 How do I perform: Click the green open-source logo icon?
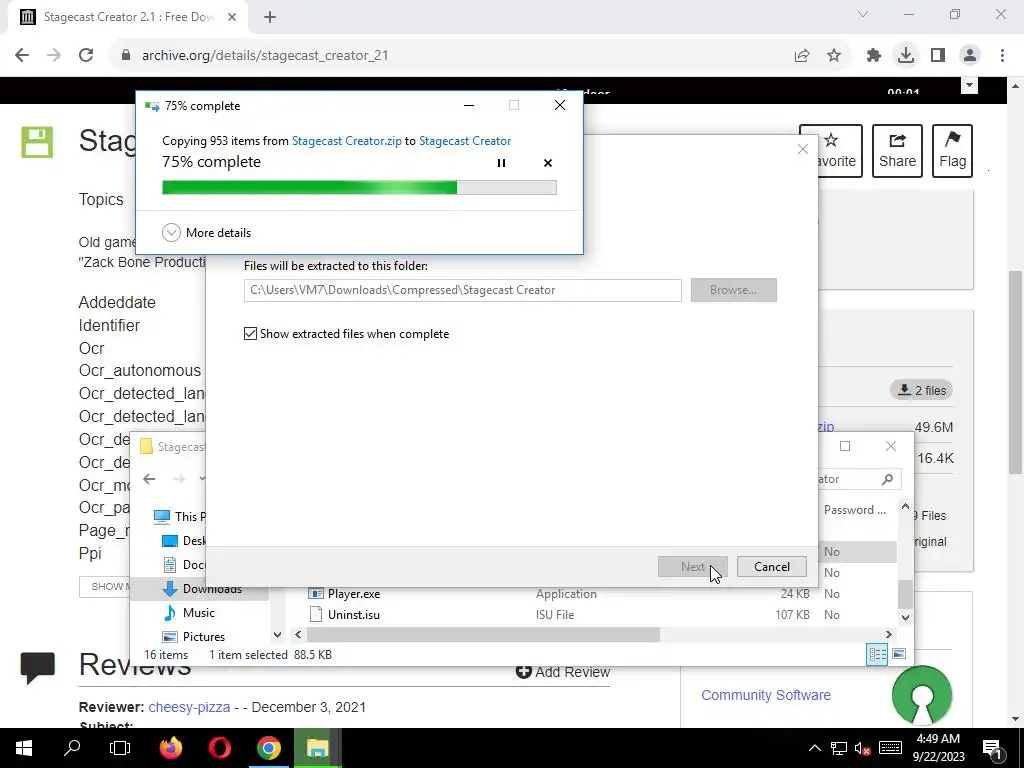point(921,696)
